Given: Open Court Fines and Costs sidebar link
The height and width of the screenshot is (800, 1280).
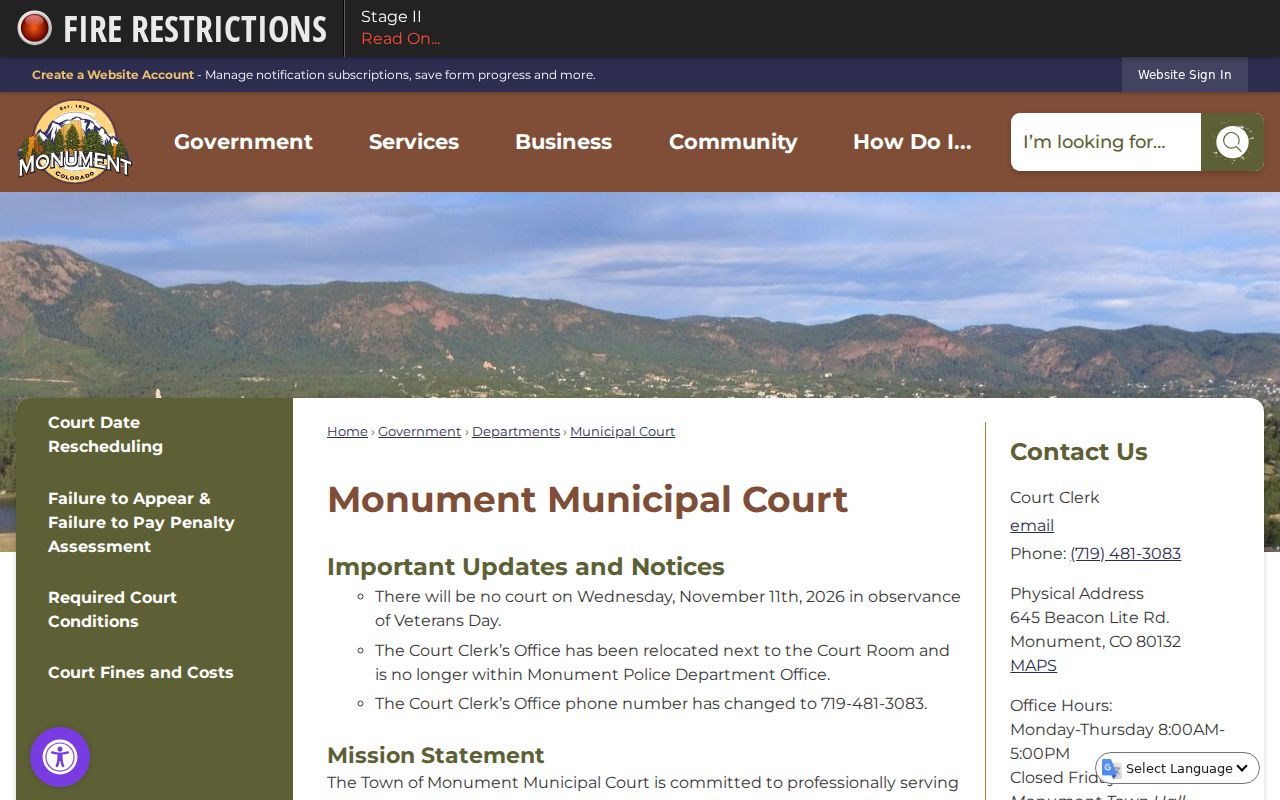Looking at the screenshot, I should click(141, 672).
